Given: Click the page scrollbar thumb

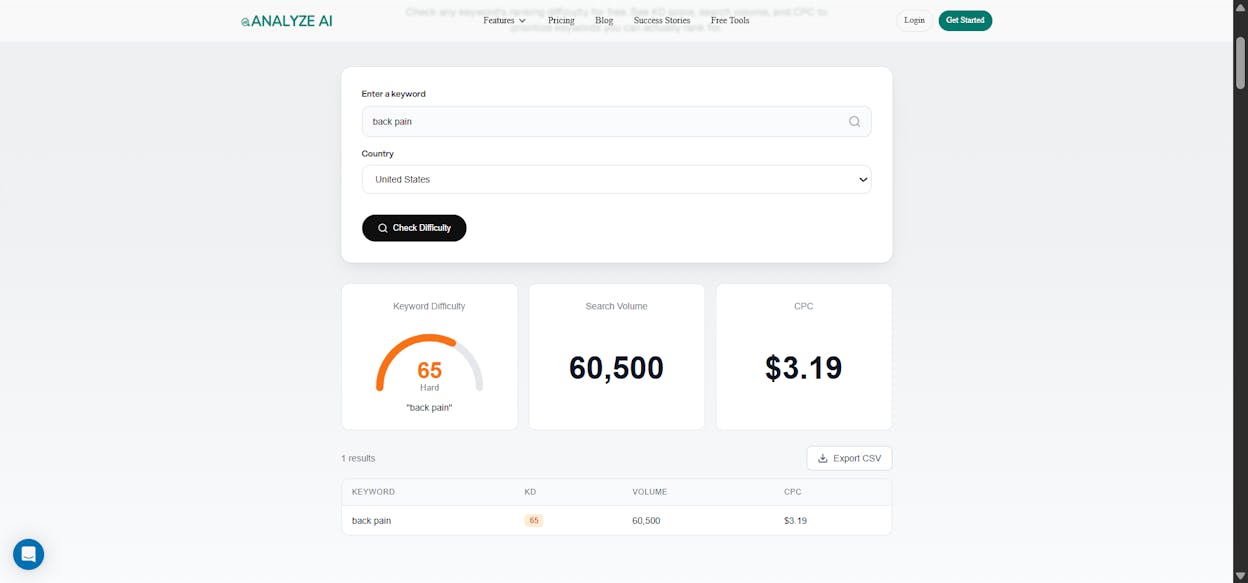Looking at the screenshot, I should [1240, 63].
